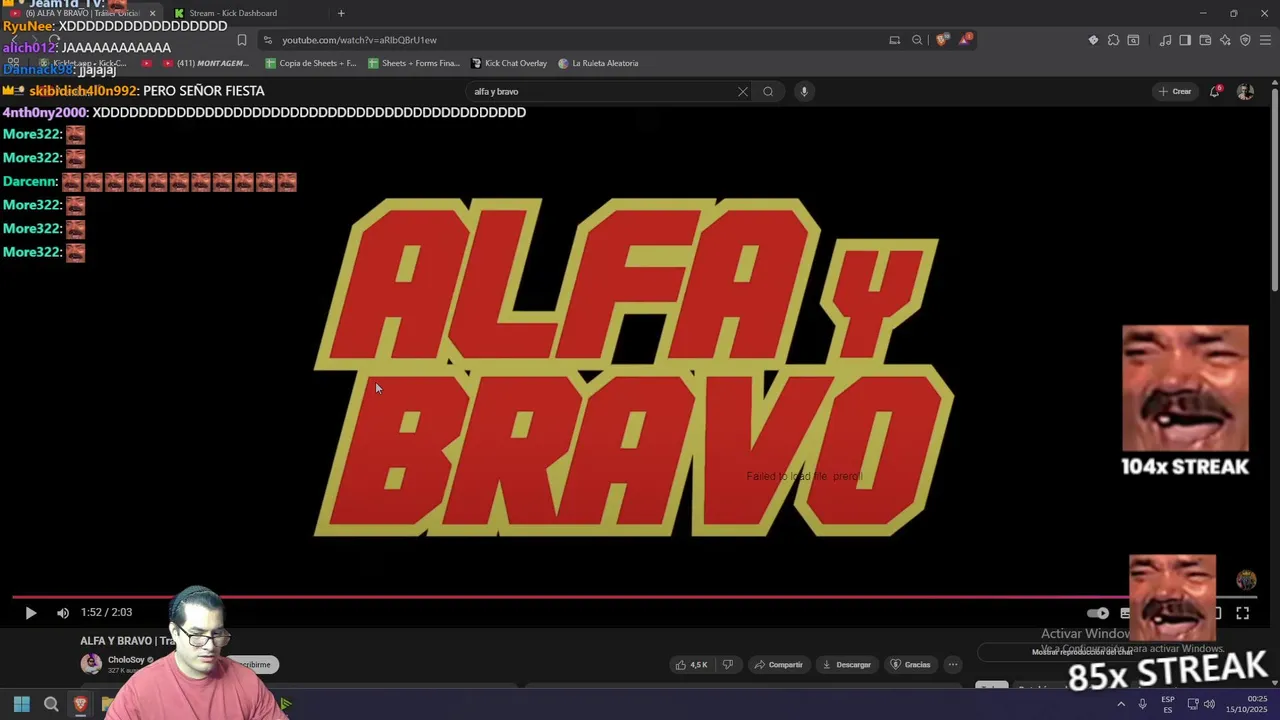Screen dimensions: 1280x720
Task: Enter fullscreen mode in the video player
Action: 1242,613
